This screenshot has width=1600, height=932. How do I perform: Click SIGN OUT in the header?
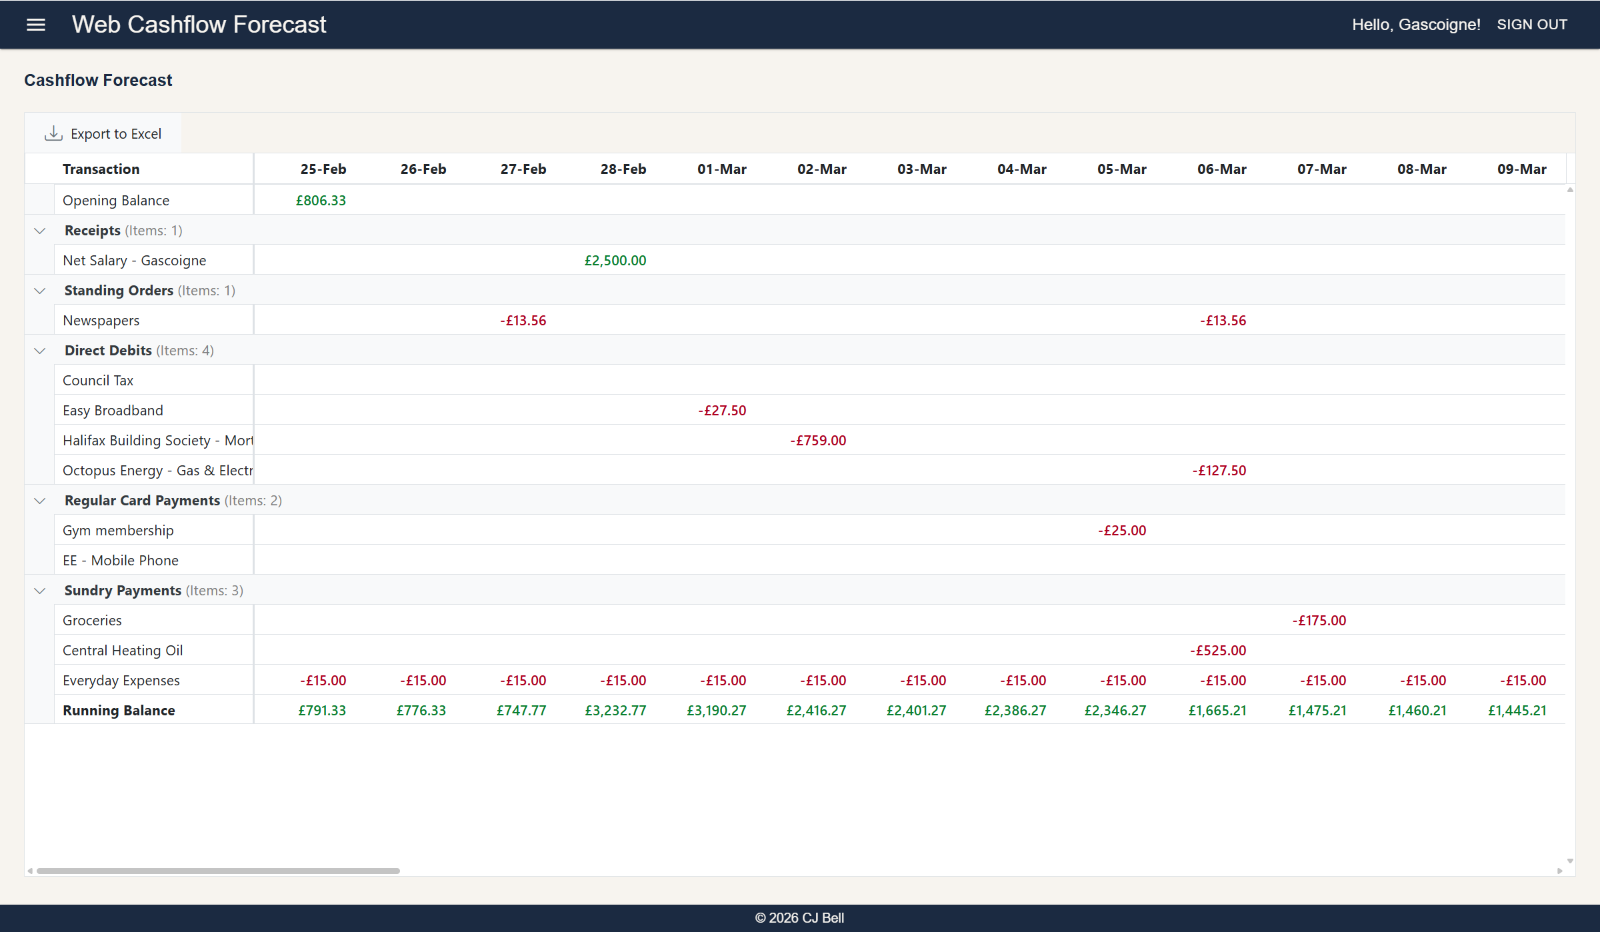pyautogui.click(x=1532, y=24)
